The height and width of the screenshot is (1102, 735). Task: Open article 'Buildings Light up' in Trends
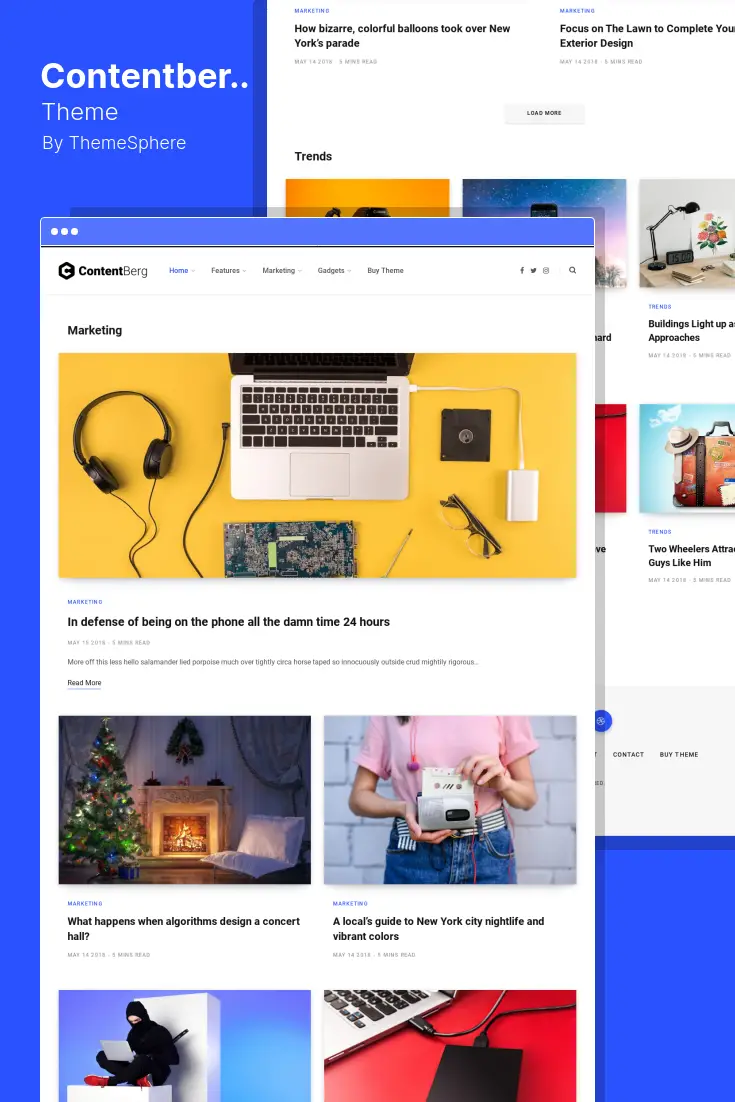(691, 331)
